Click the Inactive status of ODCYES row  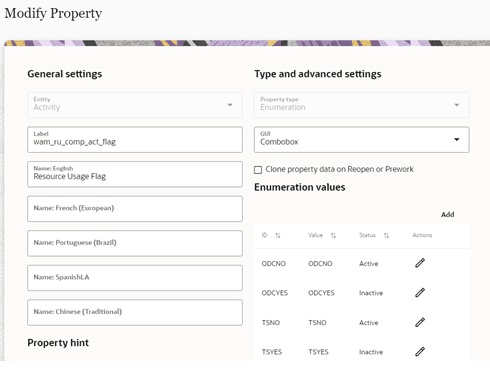371,293
